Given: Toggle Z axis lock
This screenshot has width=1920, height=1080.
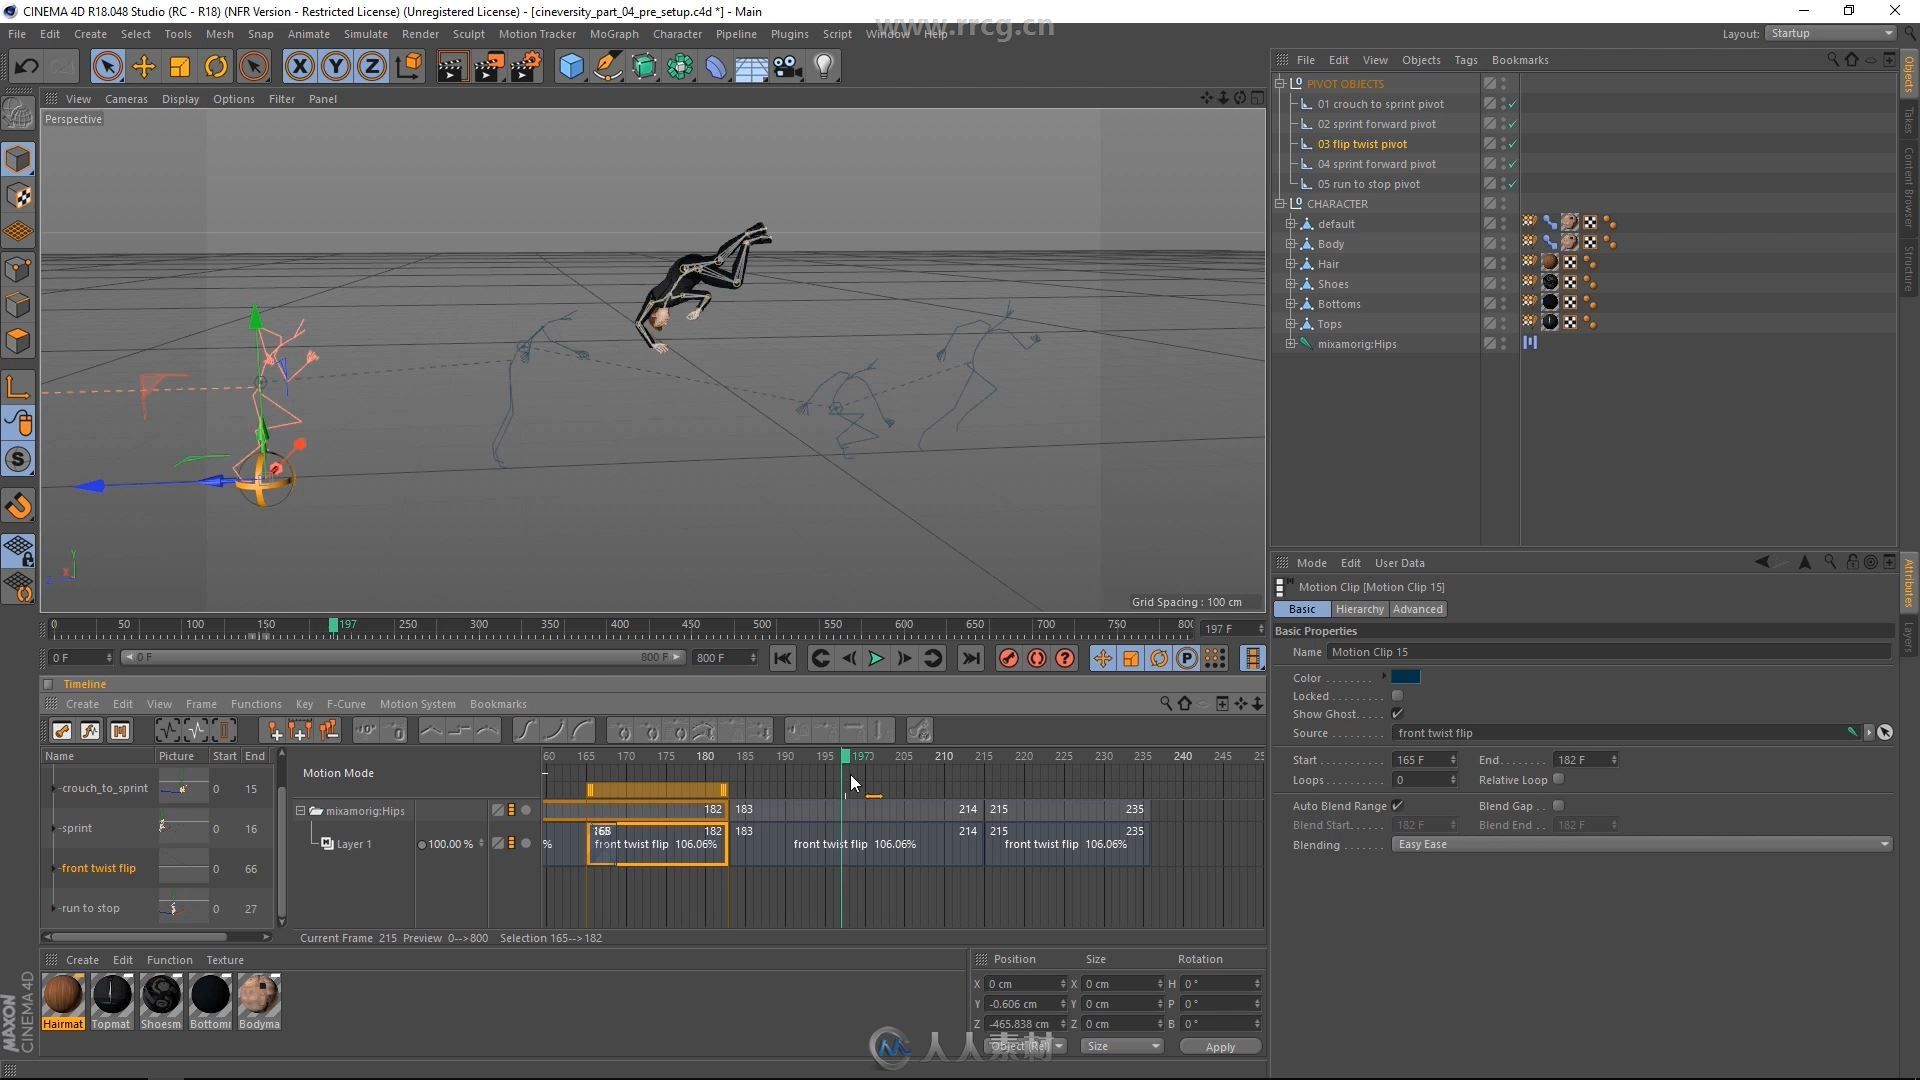Looking at the screenshot, I should [371, 67].
